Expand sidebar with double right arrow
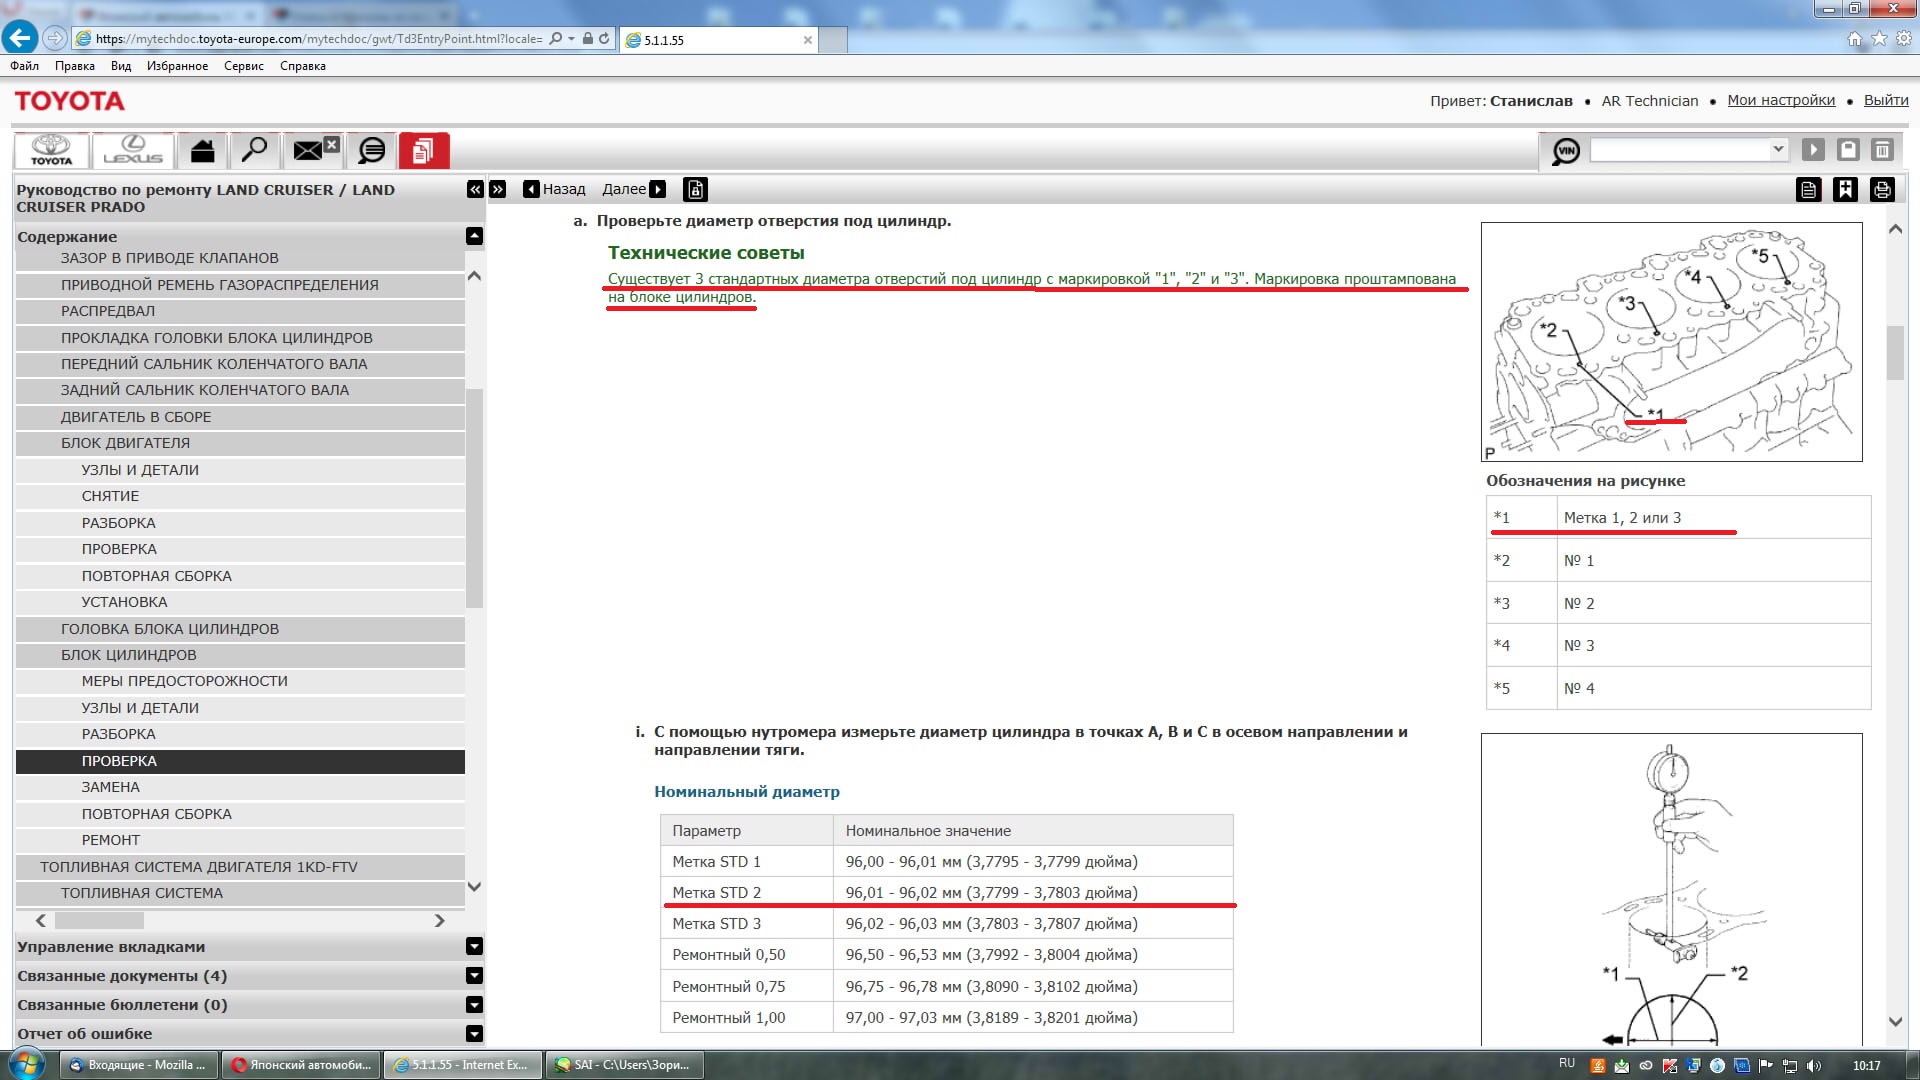The height and width of the screenshot is (1080, 1920). click(498, 189)
